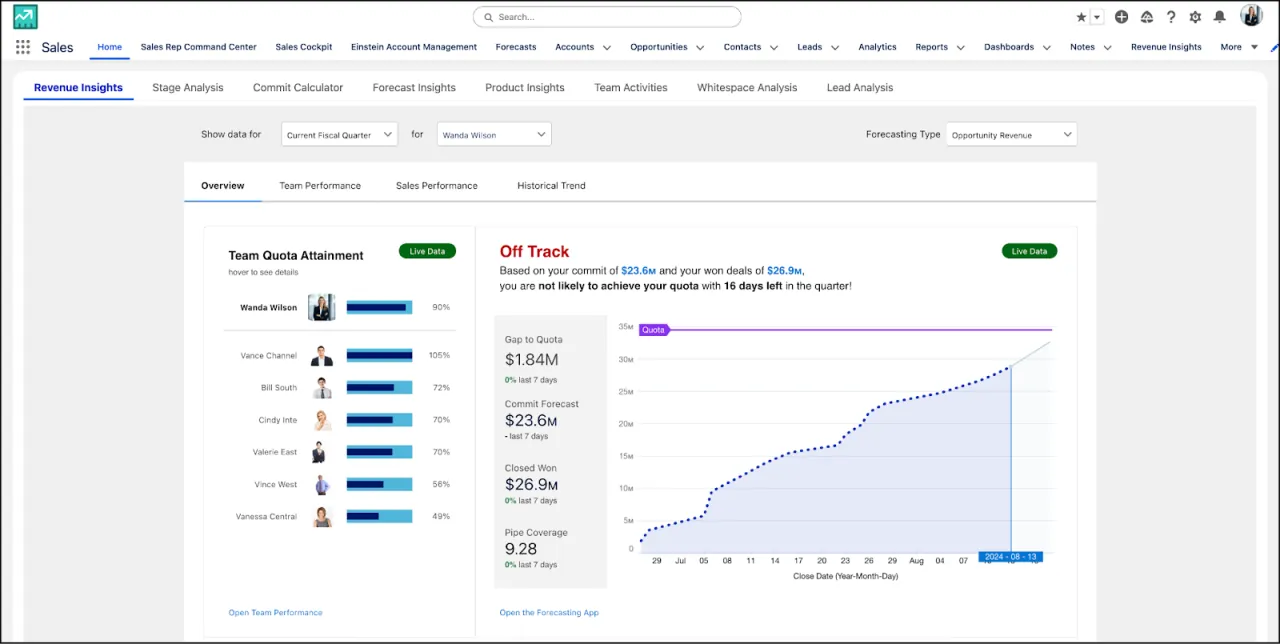Viewport: 1280px width, 644px height.
Task: Expand the Dashboards menu chevron
Action: click(x=1046, y=47)
